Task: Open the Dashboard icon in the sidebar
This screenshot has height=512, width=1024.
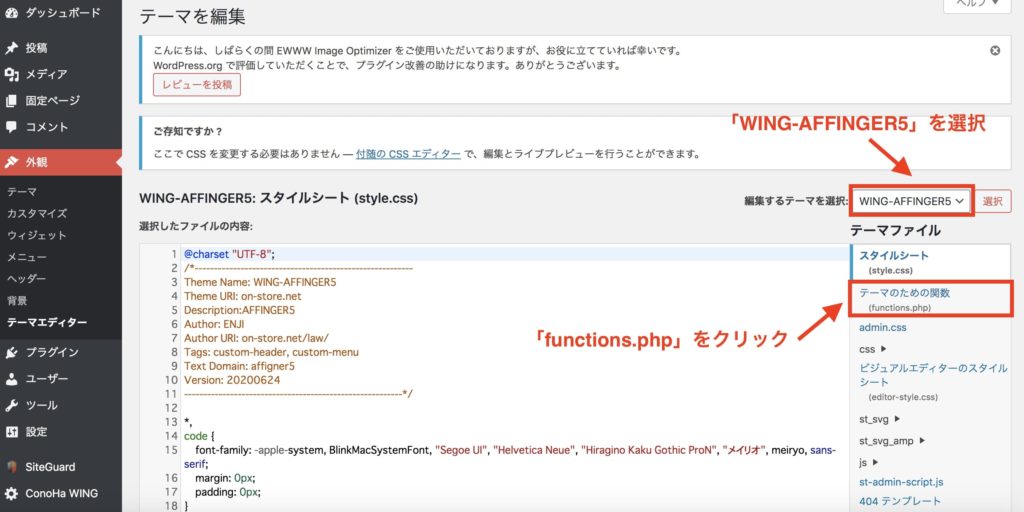Action: coord(11,13)
